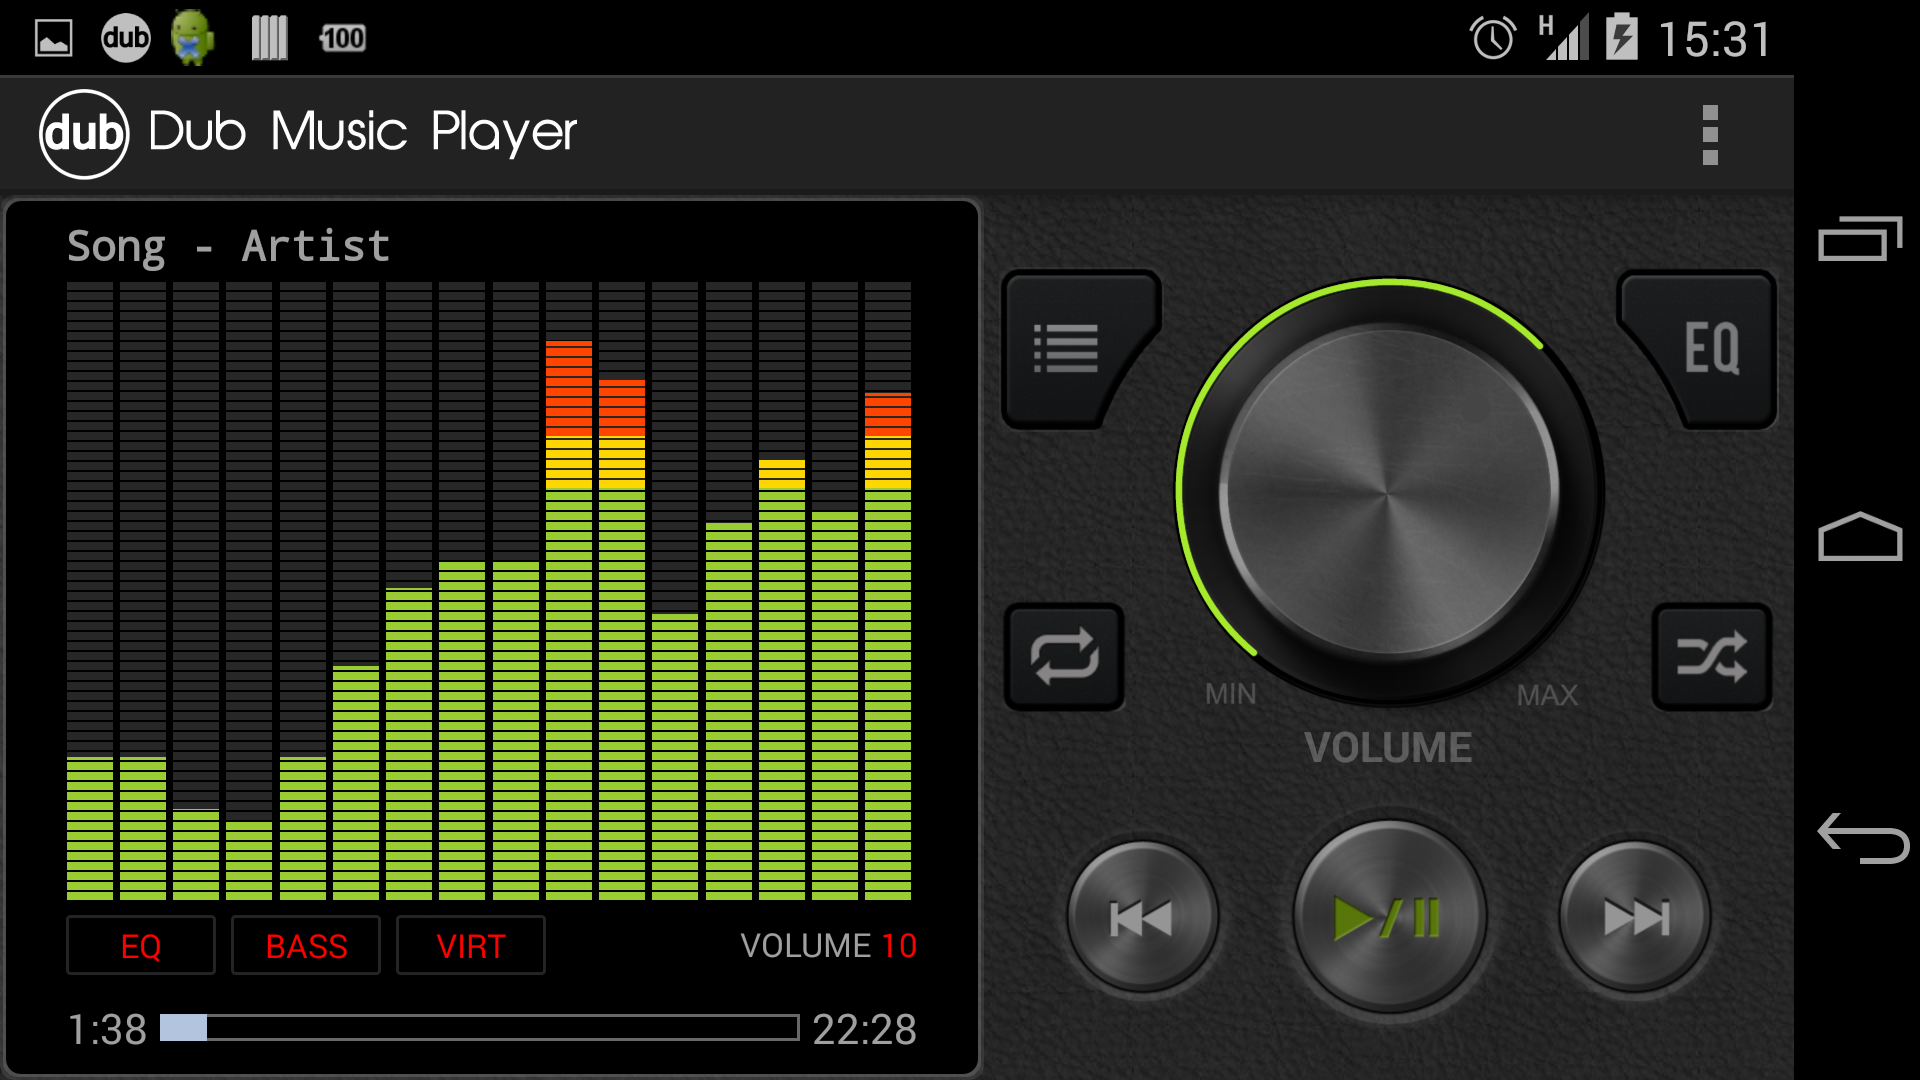This screenshot has width=1920, height=1080.
Task: Open the overflow menu
Action: [x=1711, y=133]
